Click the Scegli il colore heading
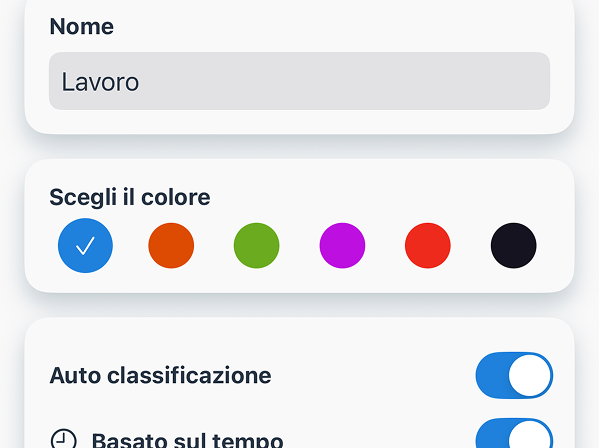599x448 pixels. click(130, 197)
